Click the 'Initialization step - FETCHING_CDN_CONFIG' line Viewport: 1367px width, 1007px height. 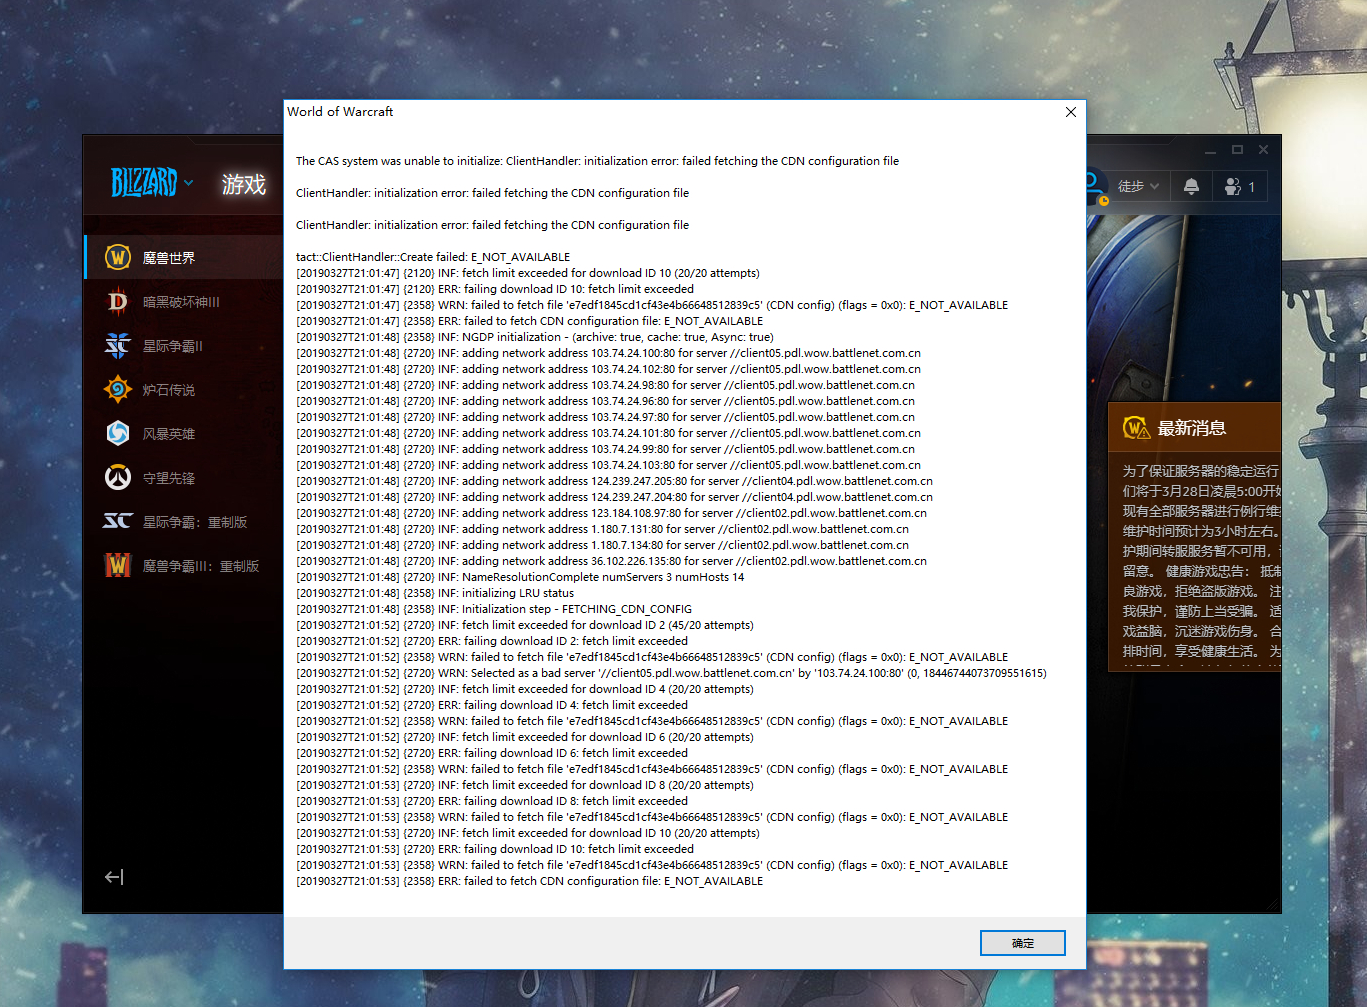(494, 609)
